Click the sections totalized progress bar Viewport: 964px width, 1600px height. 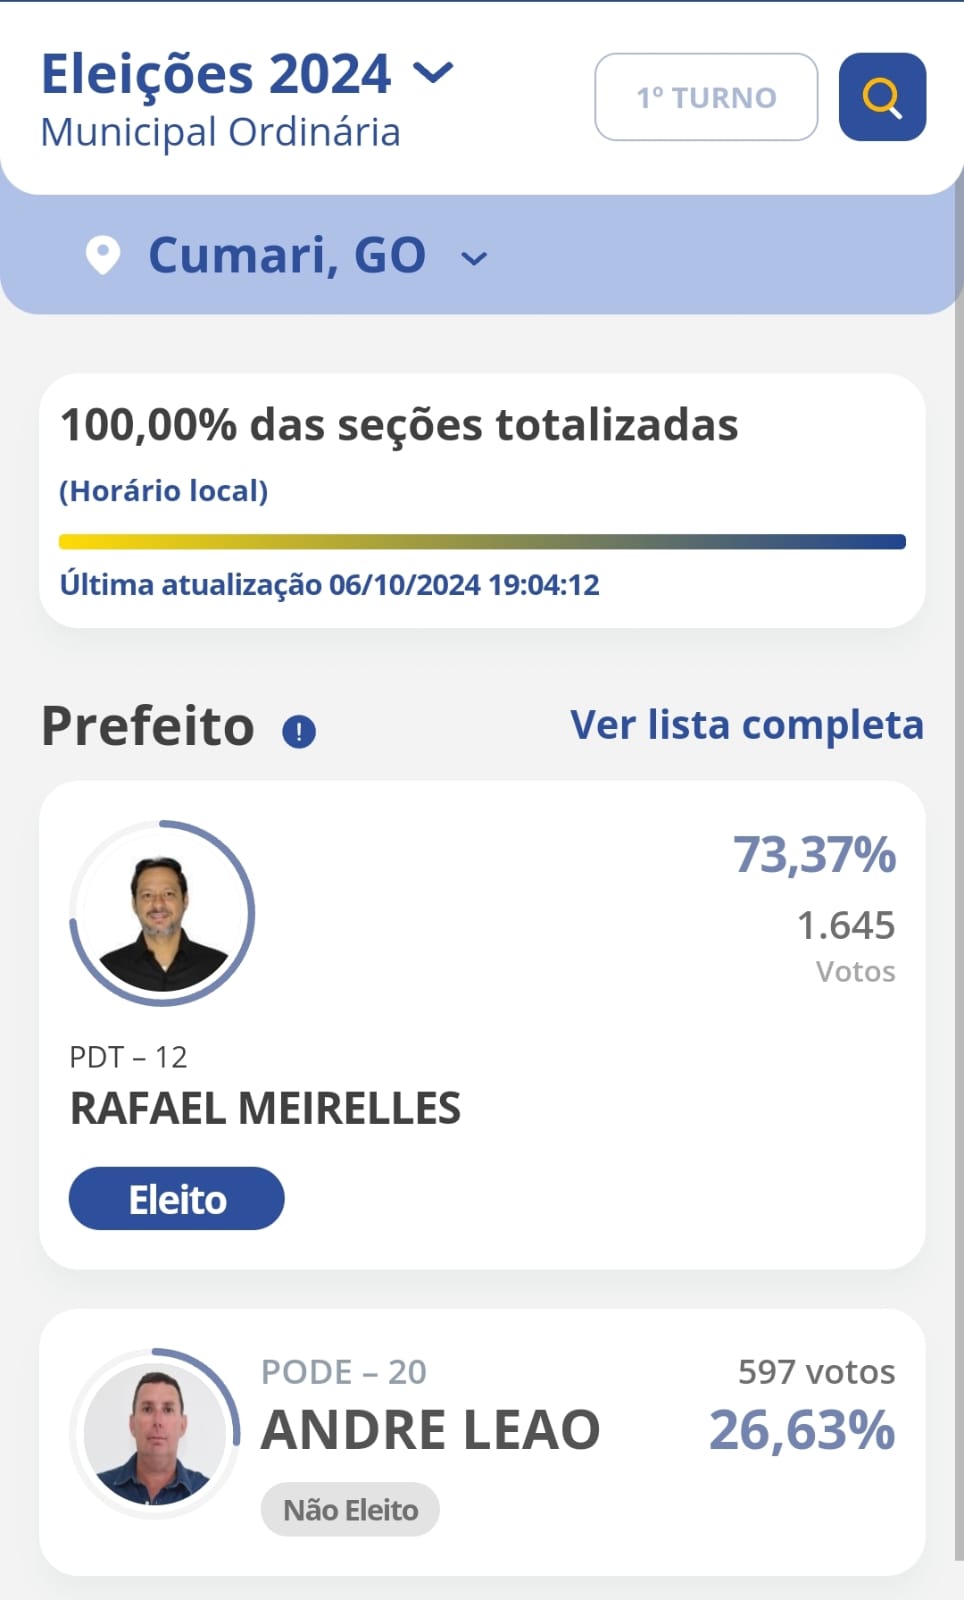(x=482, y=542)
